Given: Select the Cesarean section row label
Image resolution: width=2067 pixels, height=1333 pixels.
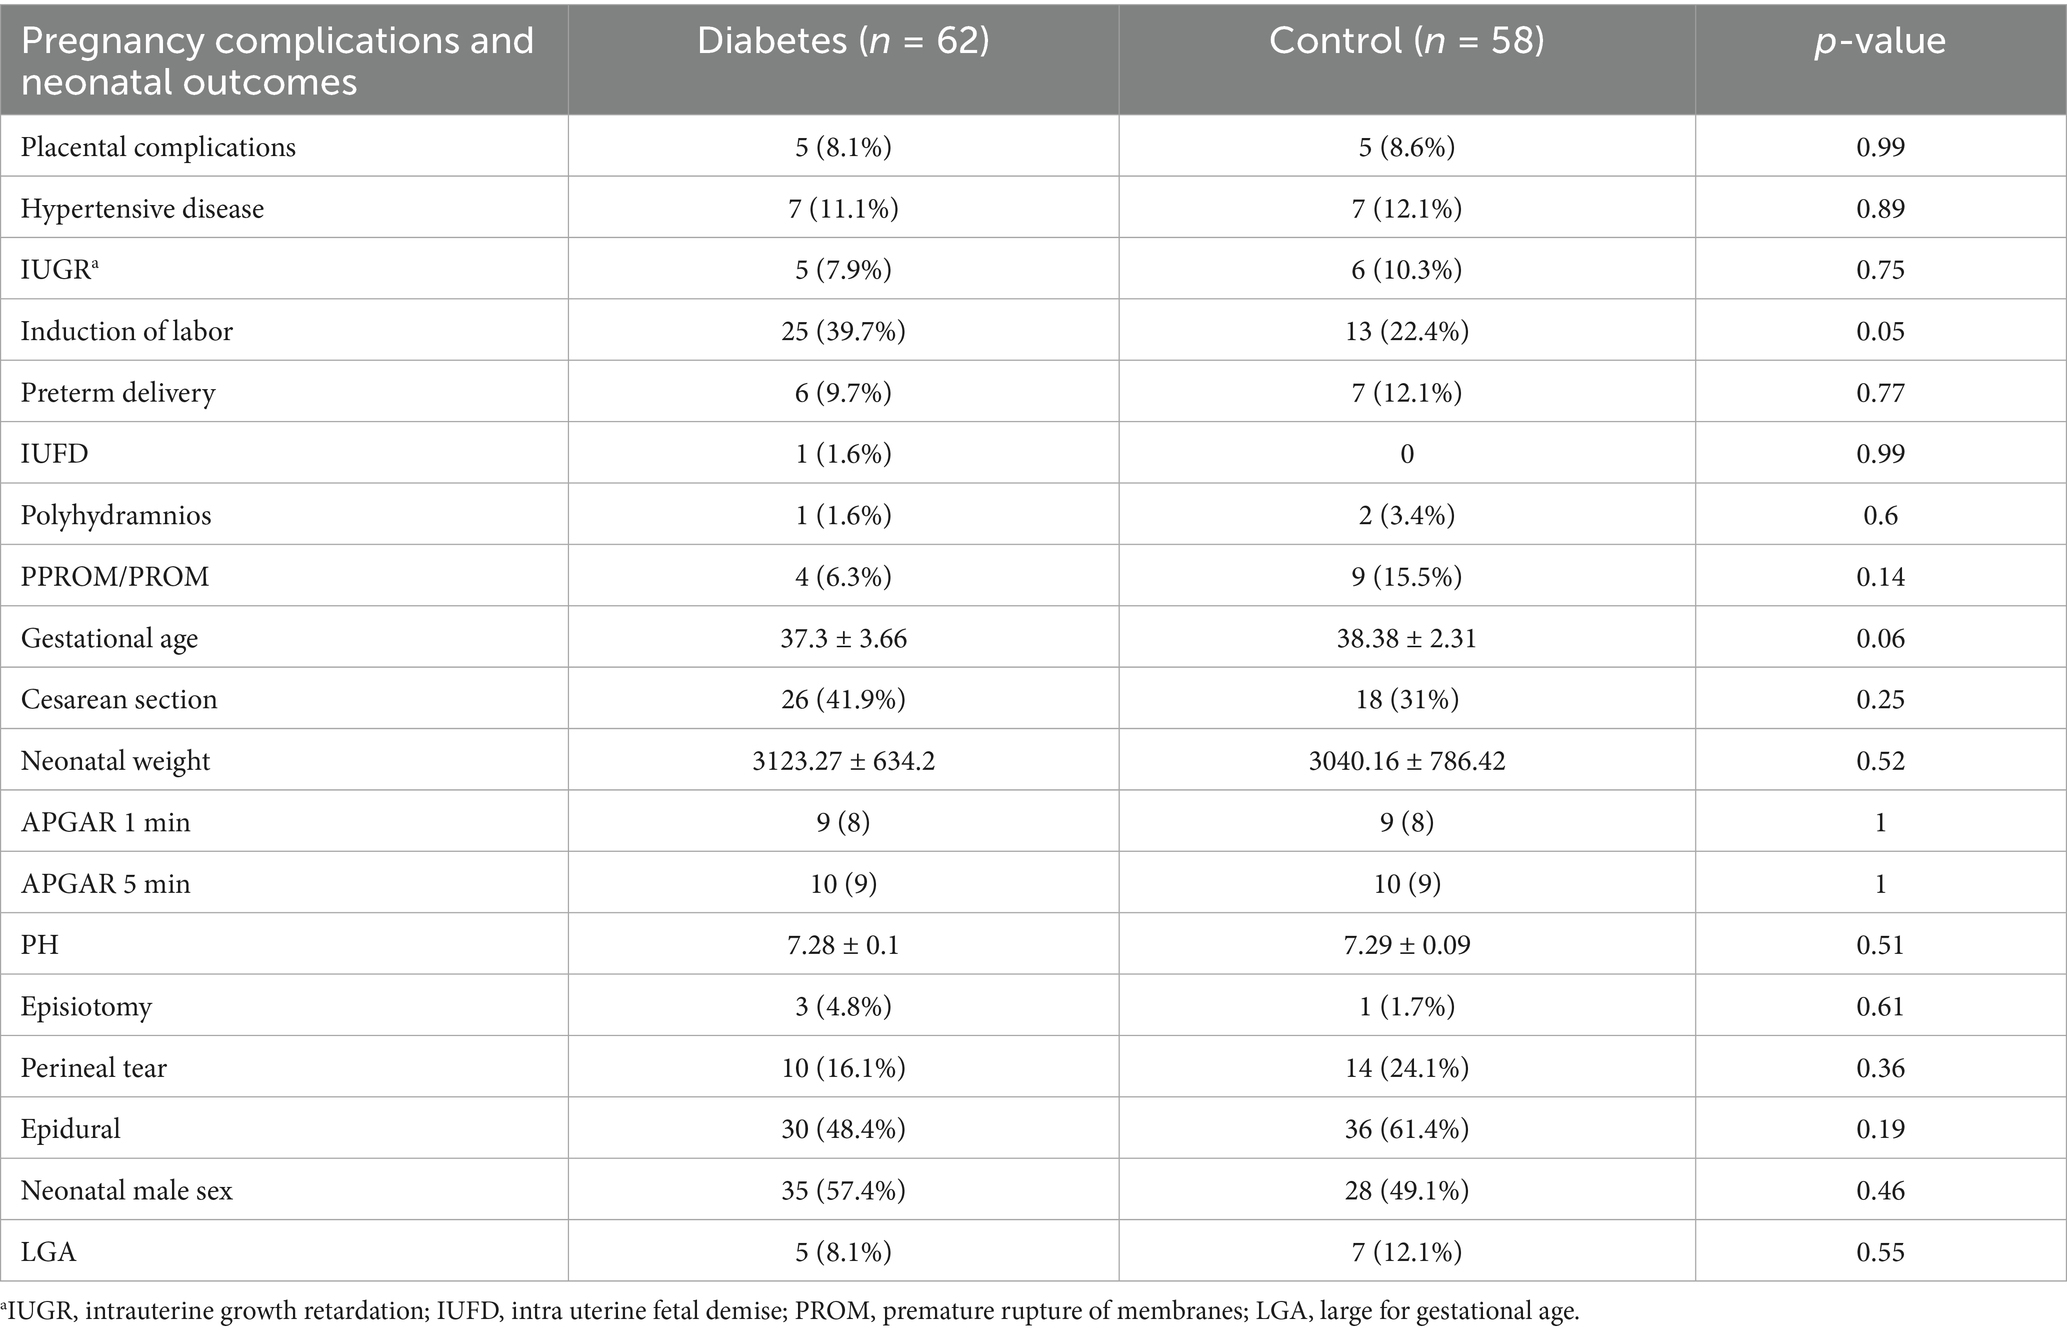Looking at the screenshot, I should [119, 699].
